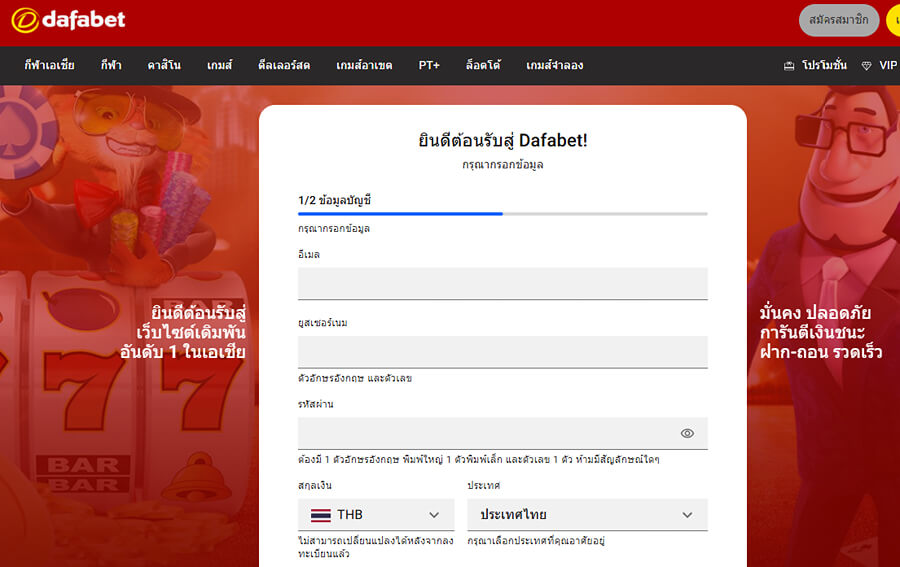Screen dimensions: 900x567
Task: Click the ประเทศ label
Action: coord(483,486)
